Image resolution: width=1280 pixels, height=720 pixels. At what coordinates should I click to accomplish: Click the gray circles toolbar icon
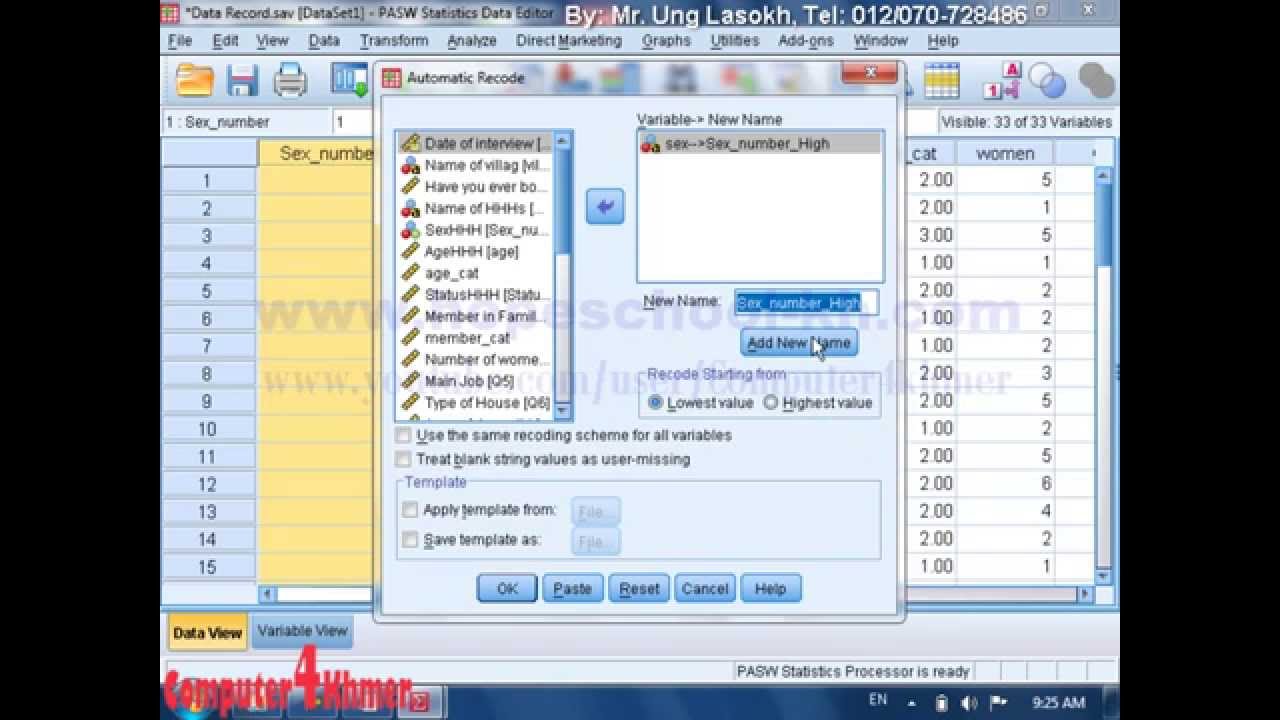[x=1096, y=81]
